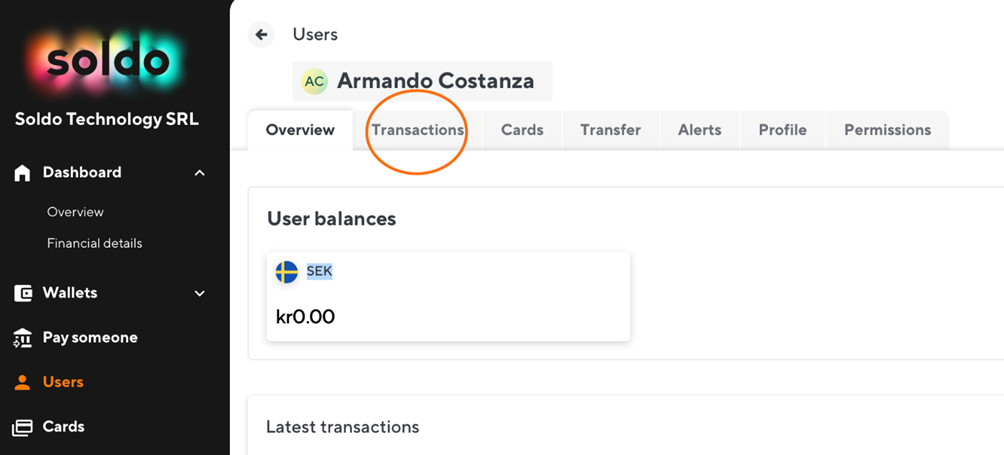Click the back arrow next to Users
Viewport: 1004px width, 455px height.
pos(261,35)
